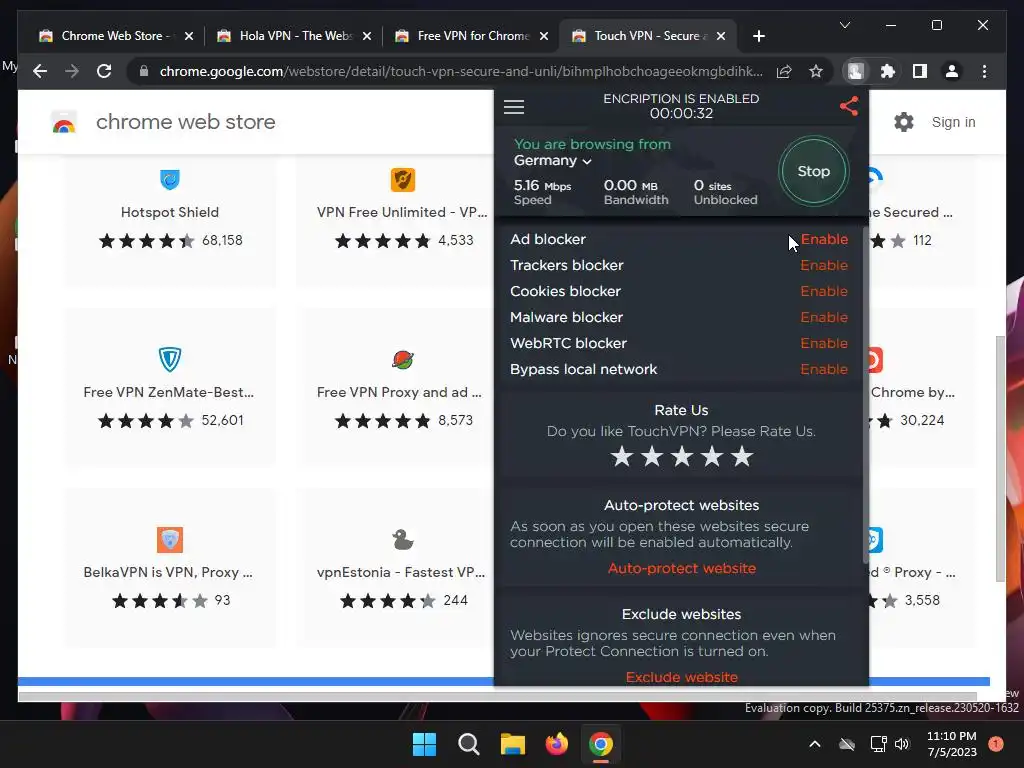
Task: Enable the Ad blocker
Action: [824, 239]
